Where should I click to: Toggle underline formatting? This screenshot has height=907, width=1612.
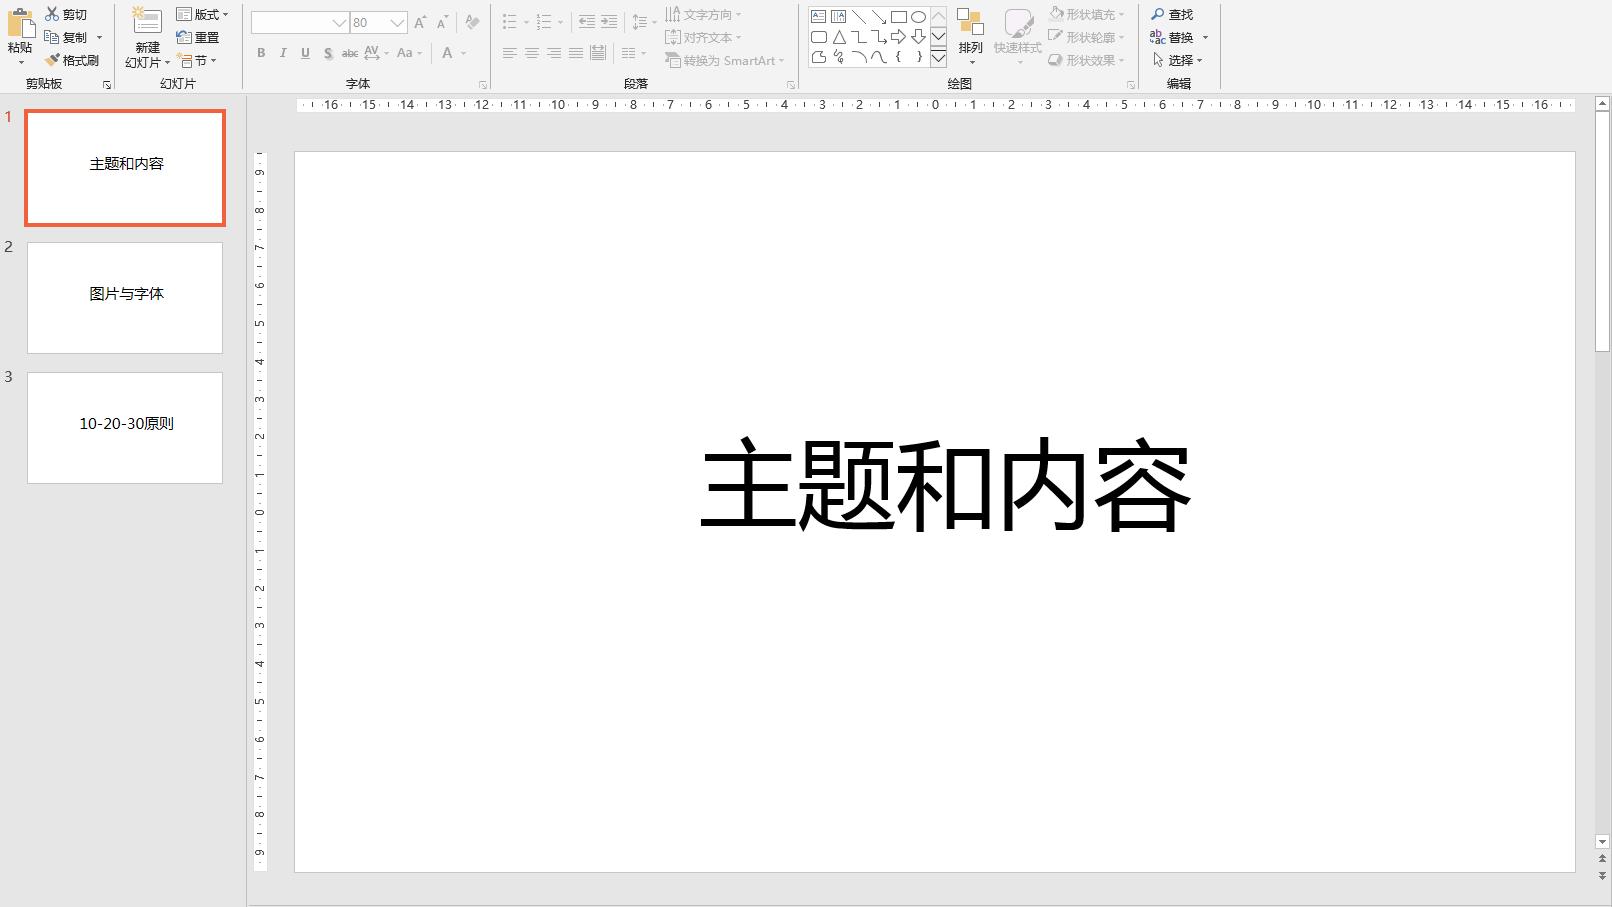(304, 53)
